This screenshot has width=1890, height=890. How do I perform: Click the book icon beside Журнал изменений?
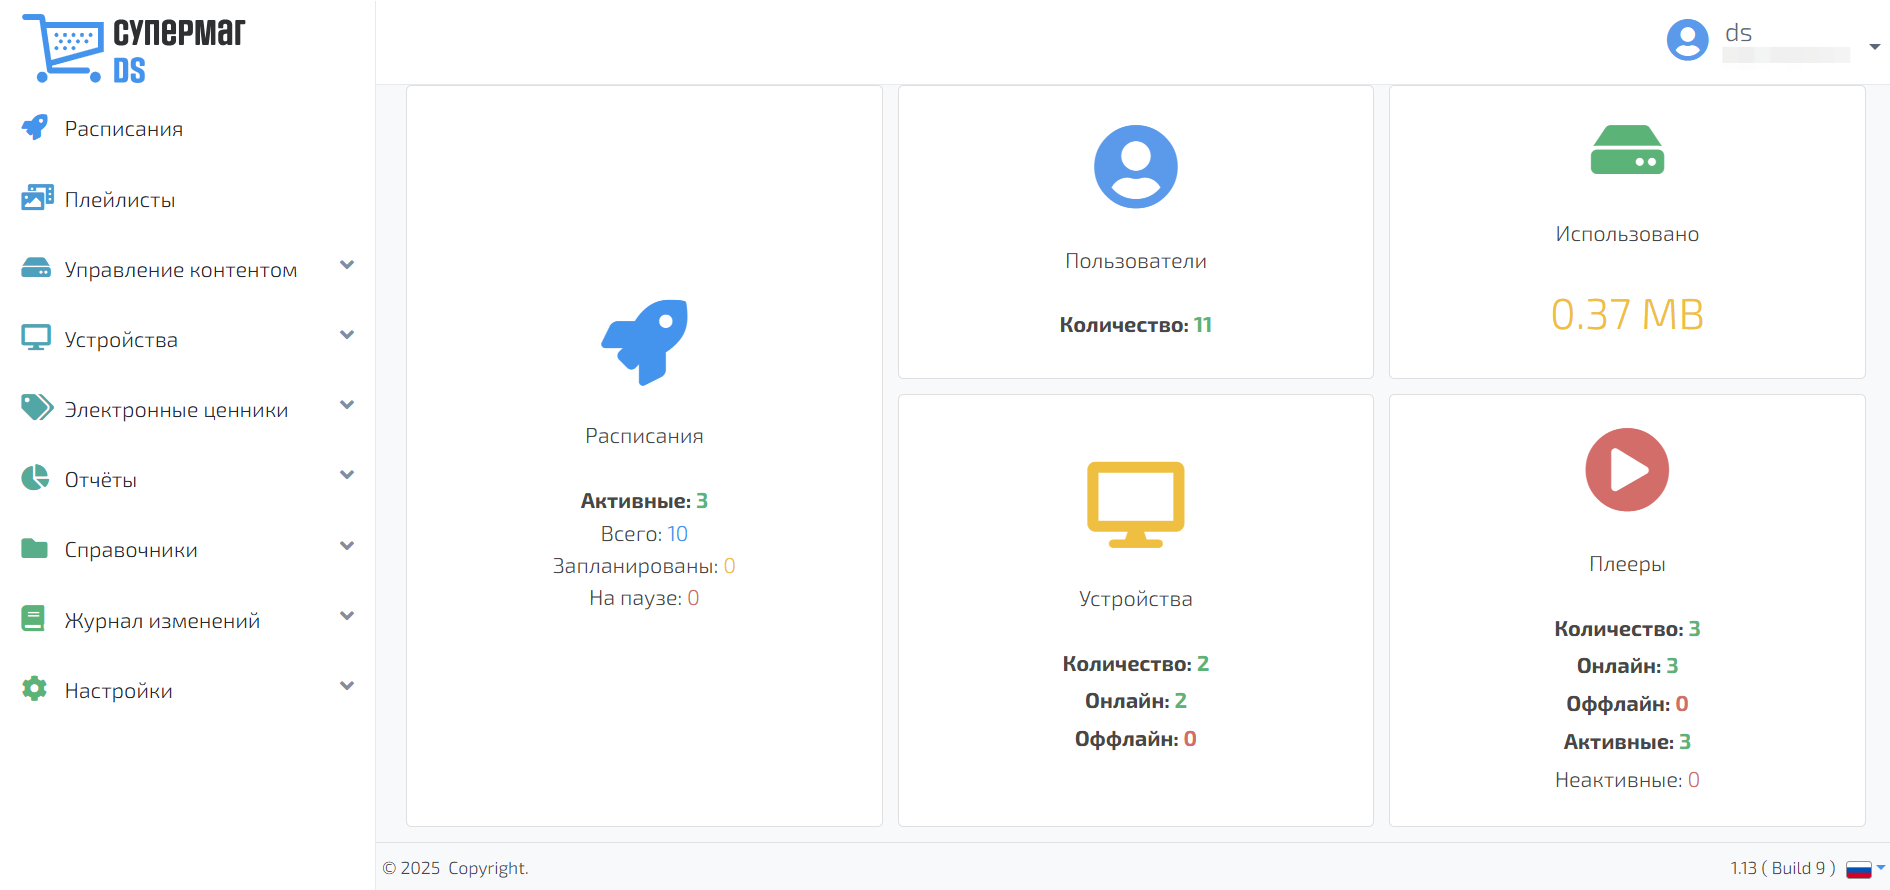(x=33, y=619)
